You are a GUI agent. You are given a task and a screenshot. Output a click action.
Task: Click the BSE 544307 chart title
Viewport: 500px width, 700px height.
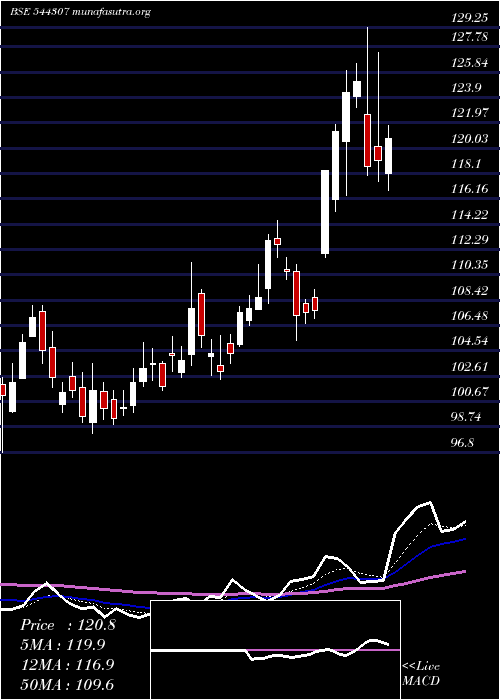(80, 12)
